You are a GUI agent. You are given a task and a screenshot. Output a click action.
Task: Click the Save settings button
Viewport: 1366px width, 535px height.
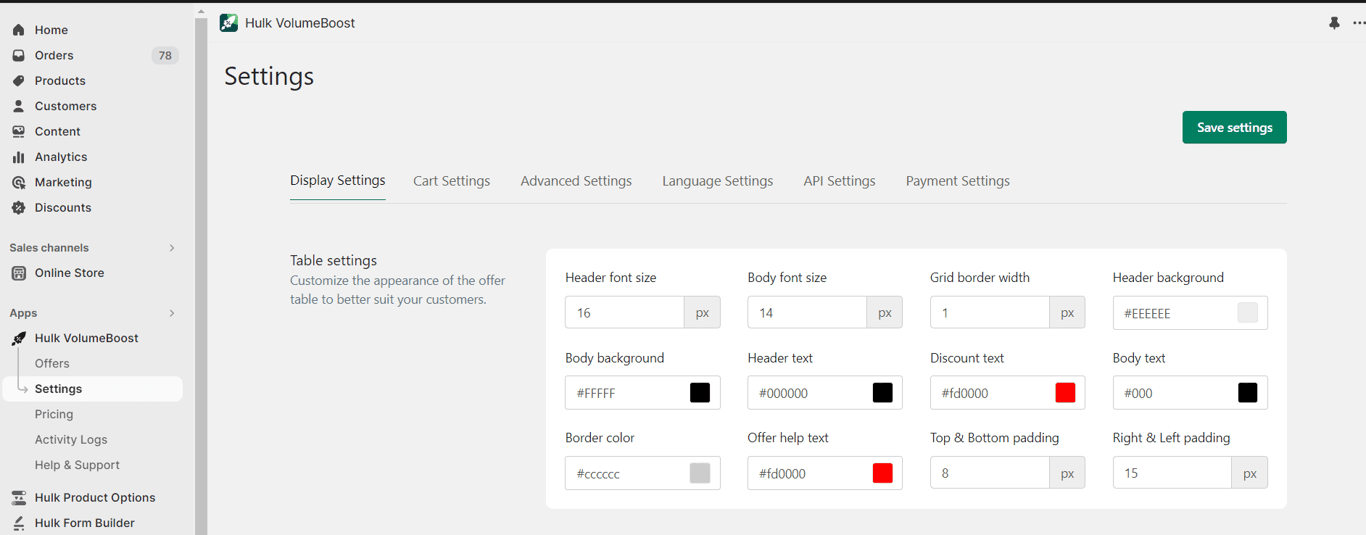pos(1234,127)
